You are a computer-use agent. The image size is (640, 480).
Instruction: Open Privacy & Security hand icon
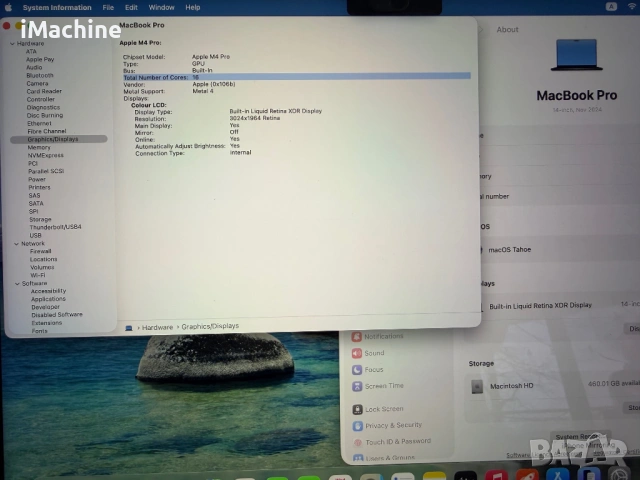coord(357,425)
